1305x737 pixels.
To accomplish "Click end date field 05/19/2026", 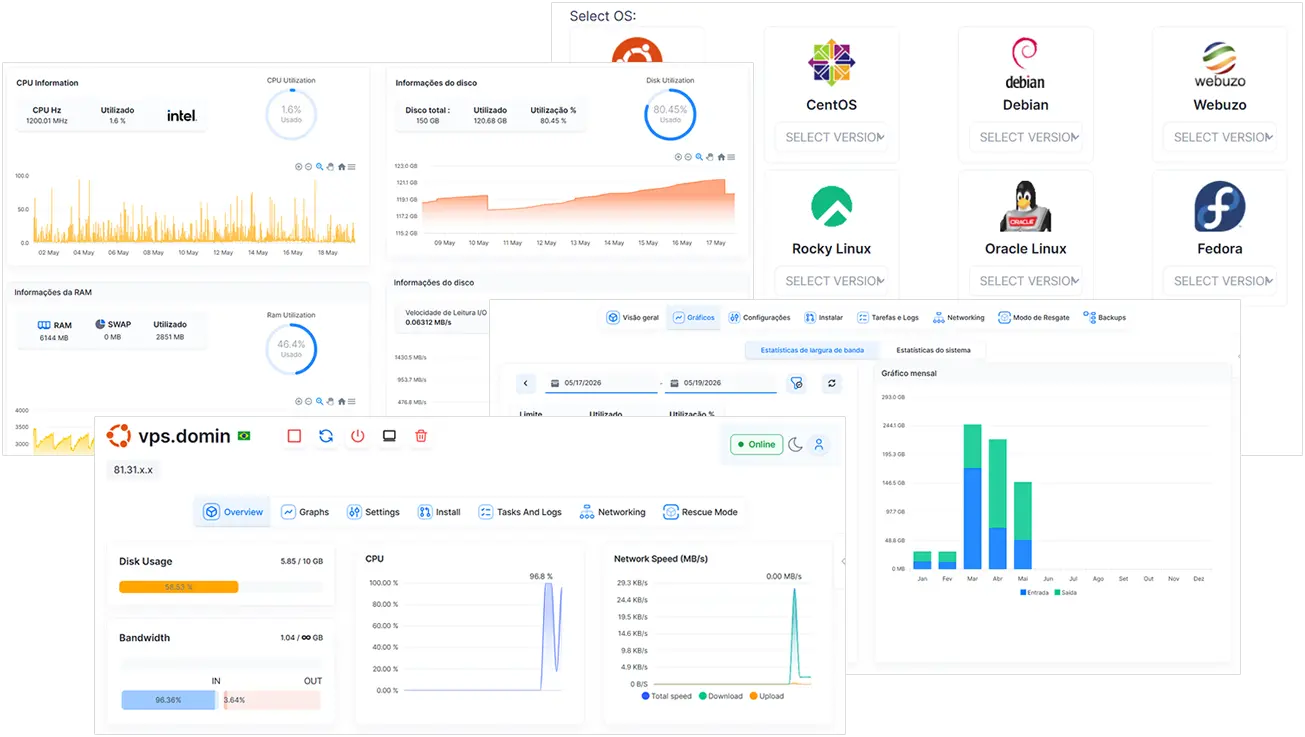I will tap(720, 383).
